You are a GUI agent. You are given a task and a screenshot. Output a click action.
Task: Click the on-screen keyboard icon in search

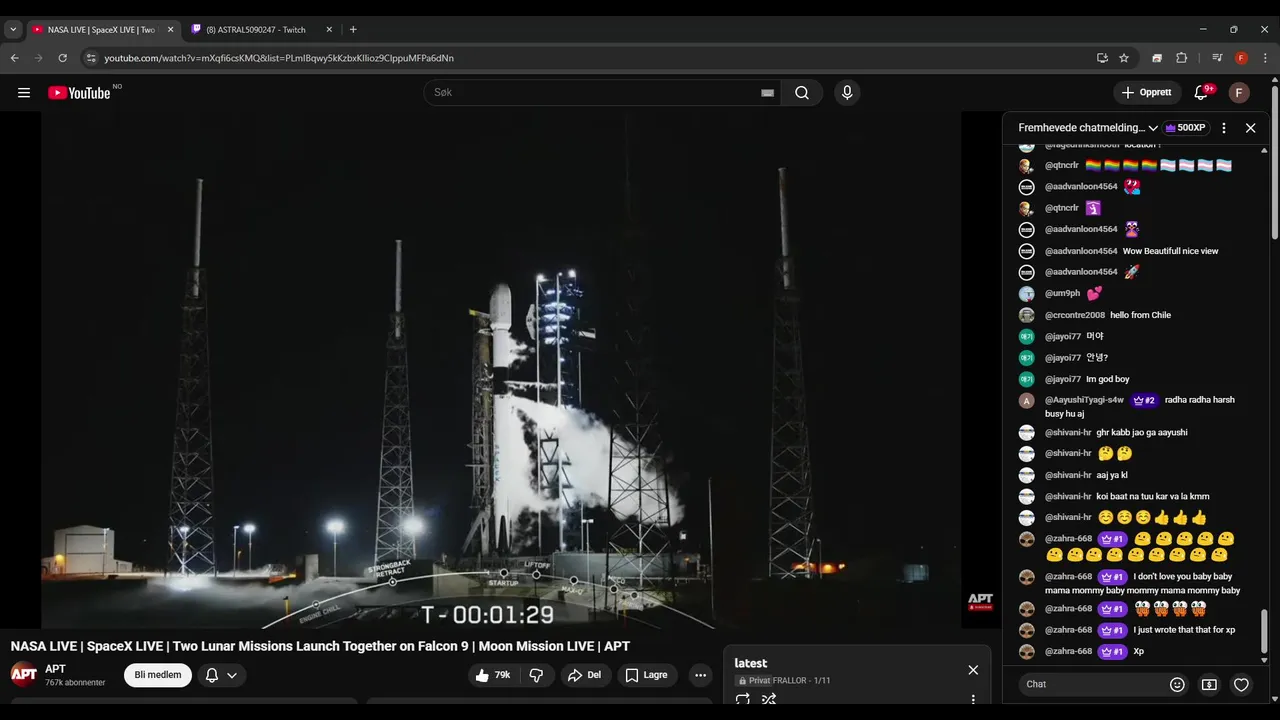tap(767, 93)
